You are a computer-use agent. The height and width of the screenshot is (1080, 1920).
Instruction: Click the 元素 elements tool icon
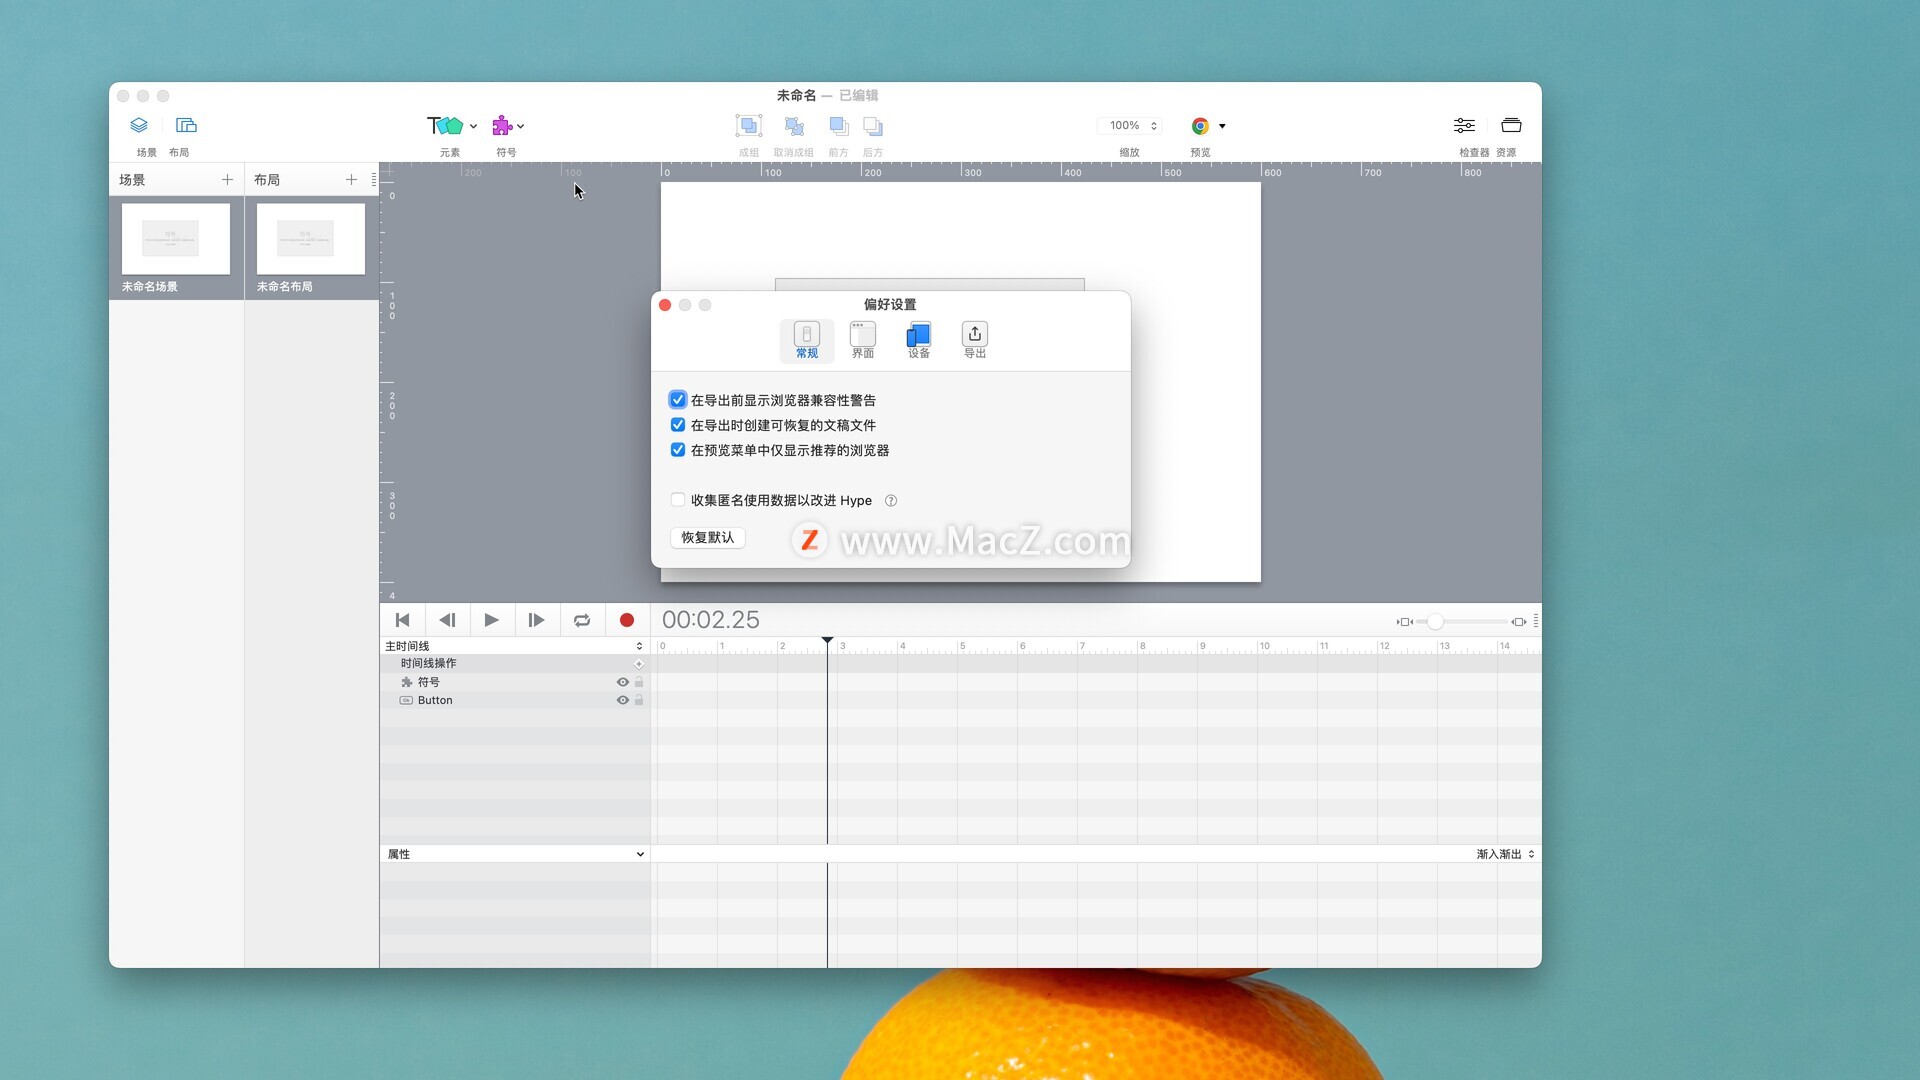tap(445, 126)
